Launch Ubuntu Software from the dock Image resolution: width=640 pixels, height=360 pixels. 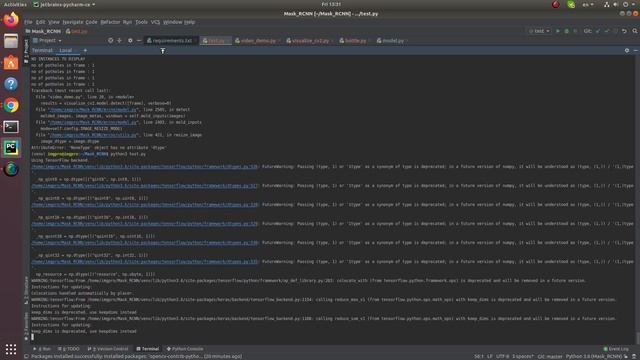pos(11,62)
